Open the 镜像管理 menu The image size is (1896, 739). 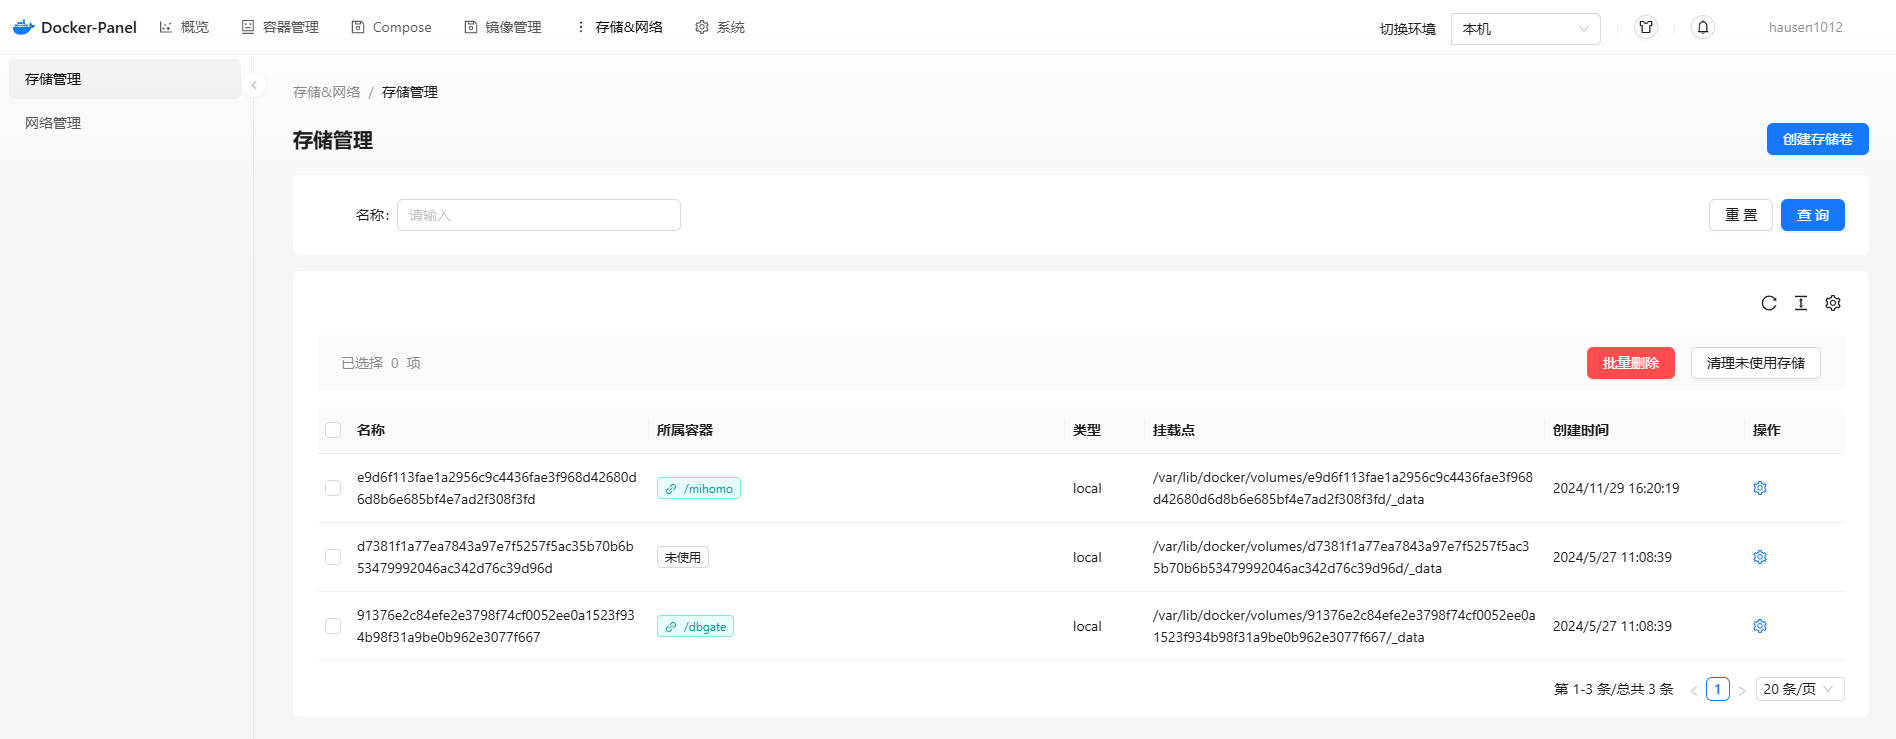(x=503, y=27)
